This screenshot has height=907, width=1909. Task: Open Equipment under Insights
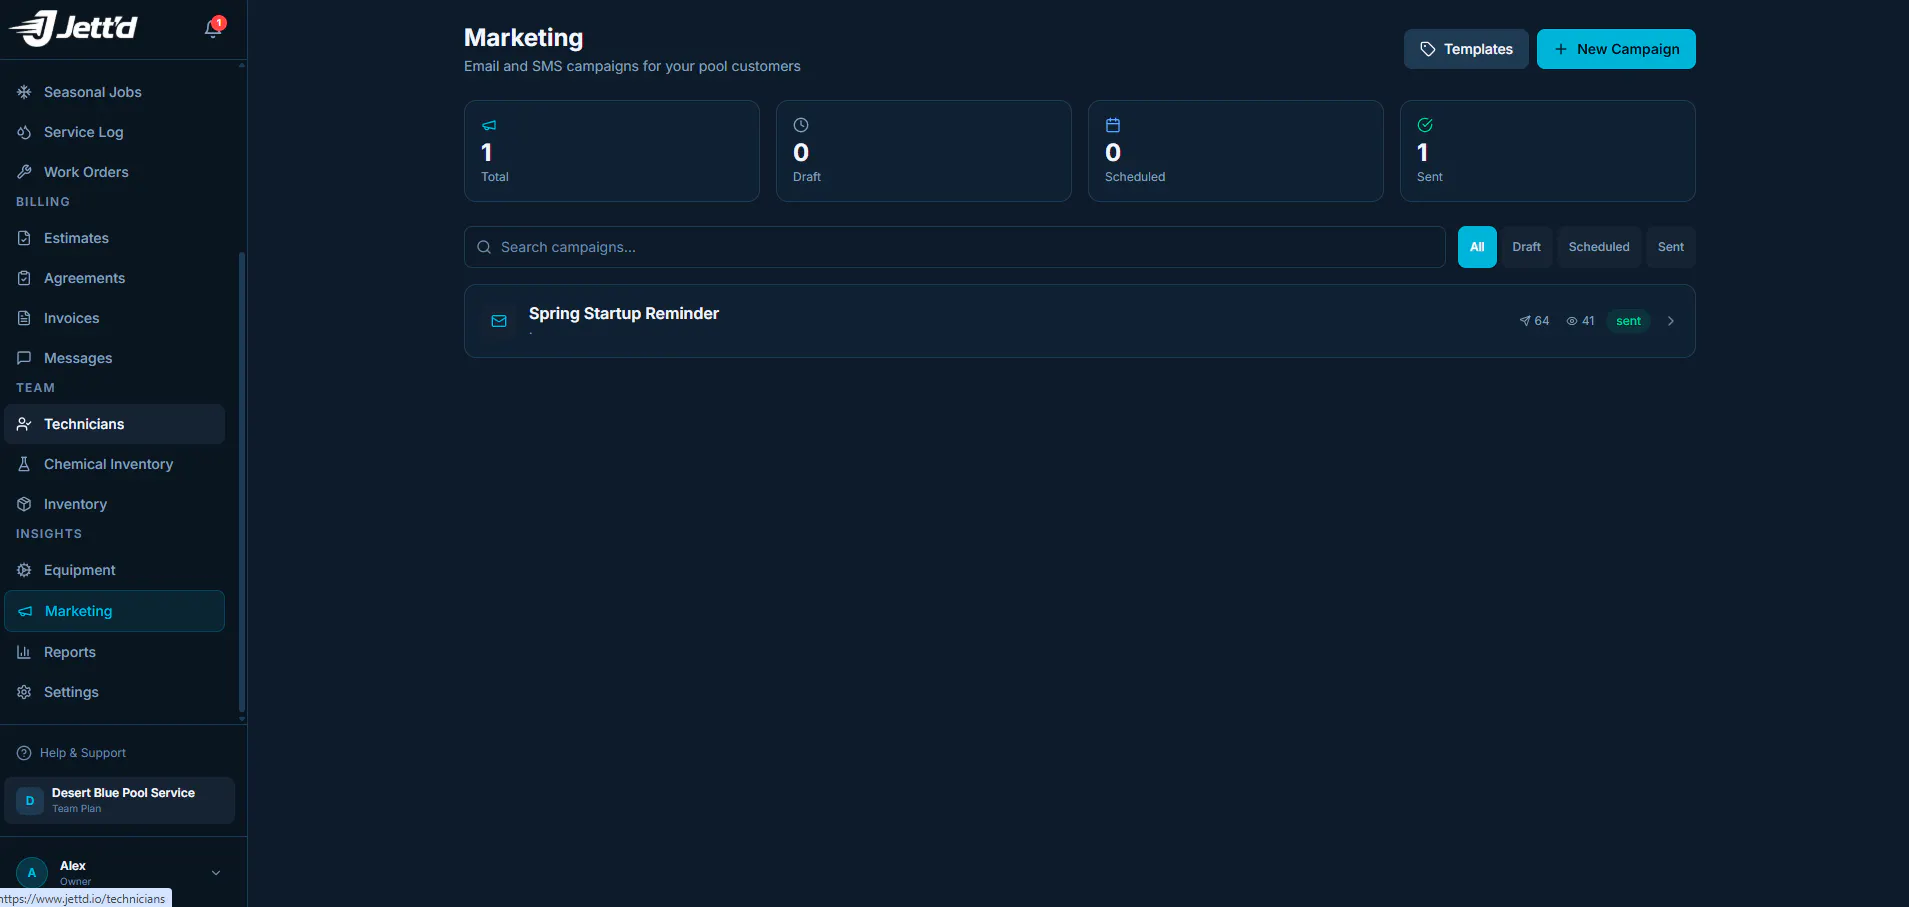click(114, 570)
